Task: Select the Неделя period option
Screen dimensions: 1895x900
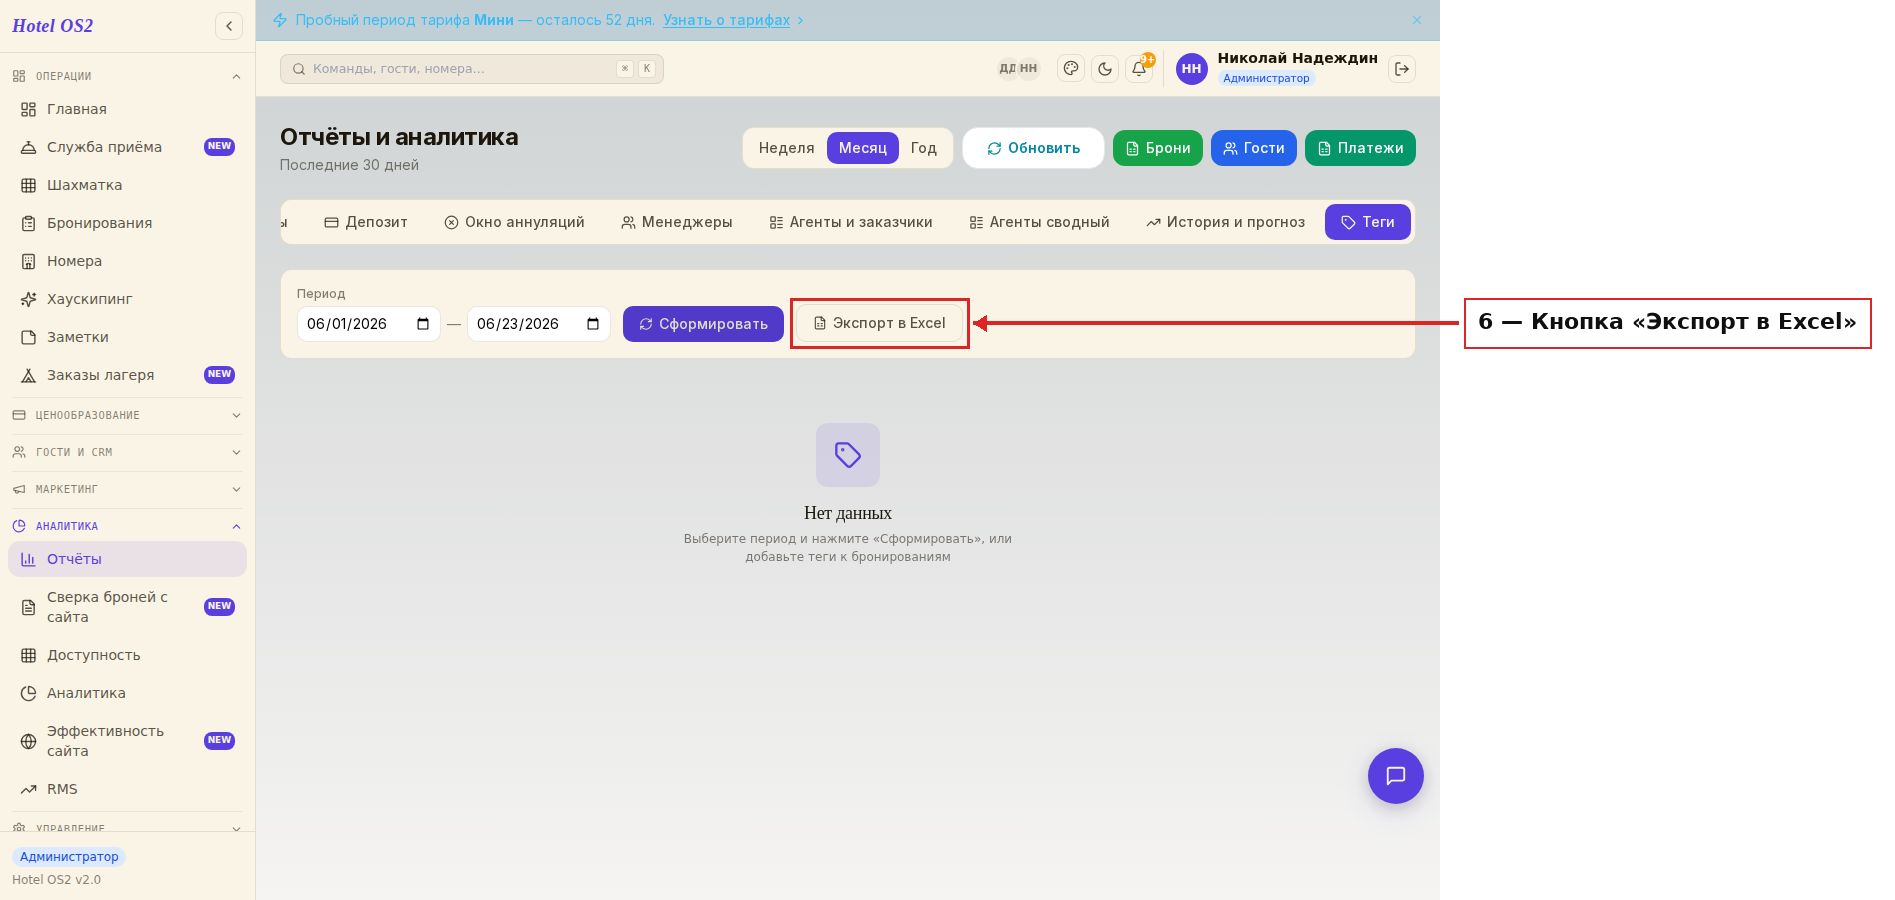Action: tap(786, 148)
